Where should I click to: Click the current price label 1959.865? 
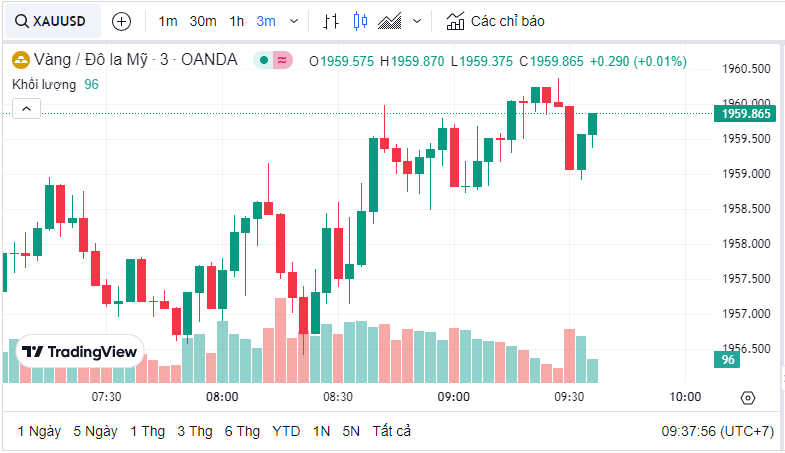(x=745, y=114)
